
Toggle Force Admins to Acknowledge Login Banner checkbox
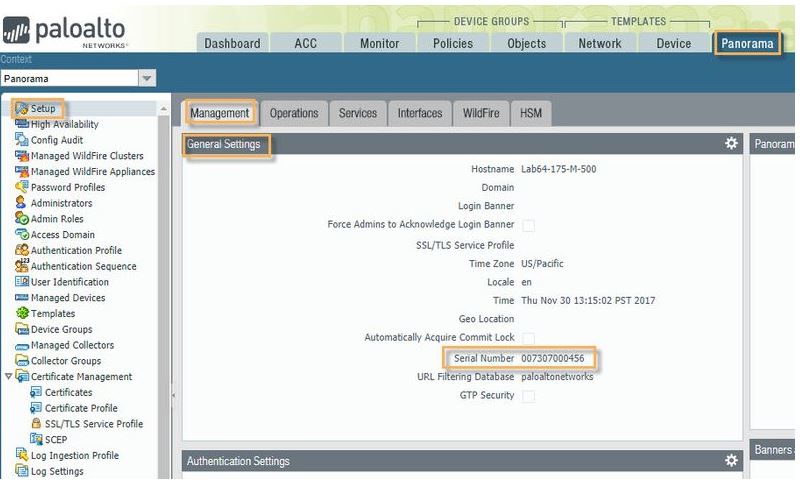[529, 225]
